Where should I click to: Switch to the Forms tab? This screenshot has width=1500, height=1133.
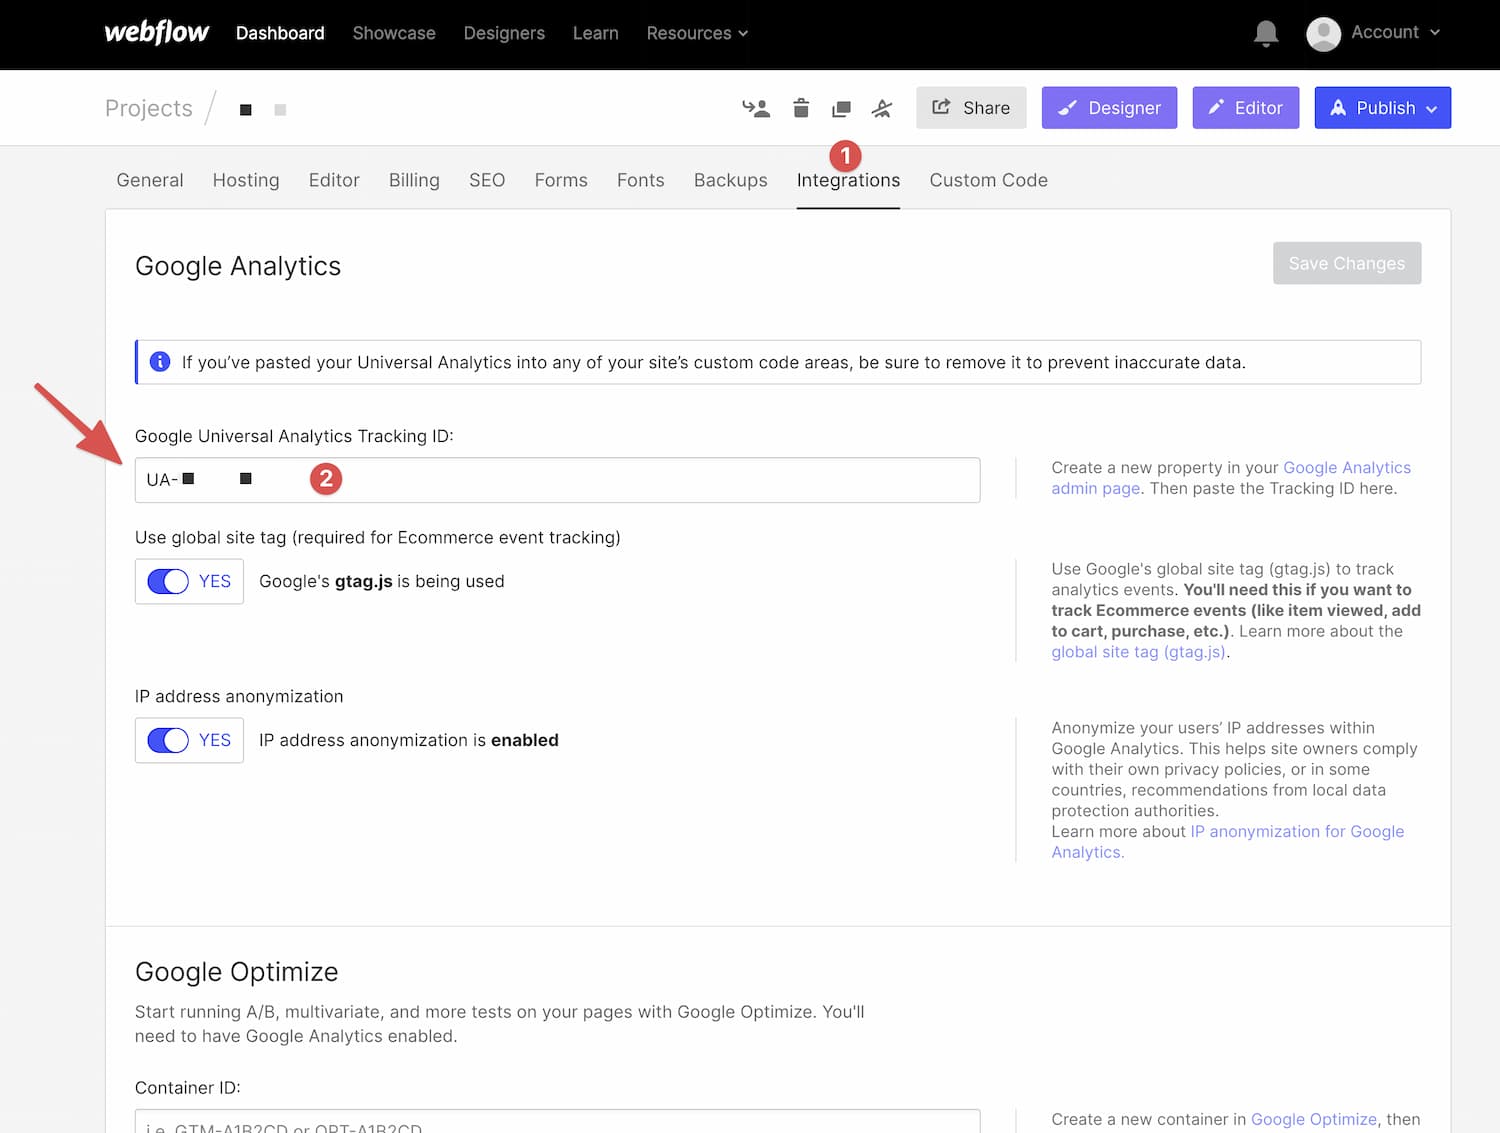click(x=561, y=180)
